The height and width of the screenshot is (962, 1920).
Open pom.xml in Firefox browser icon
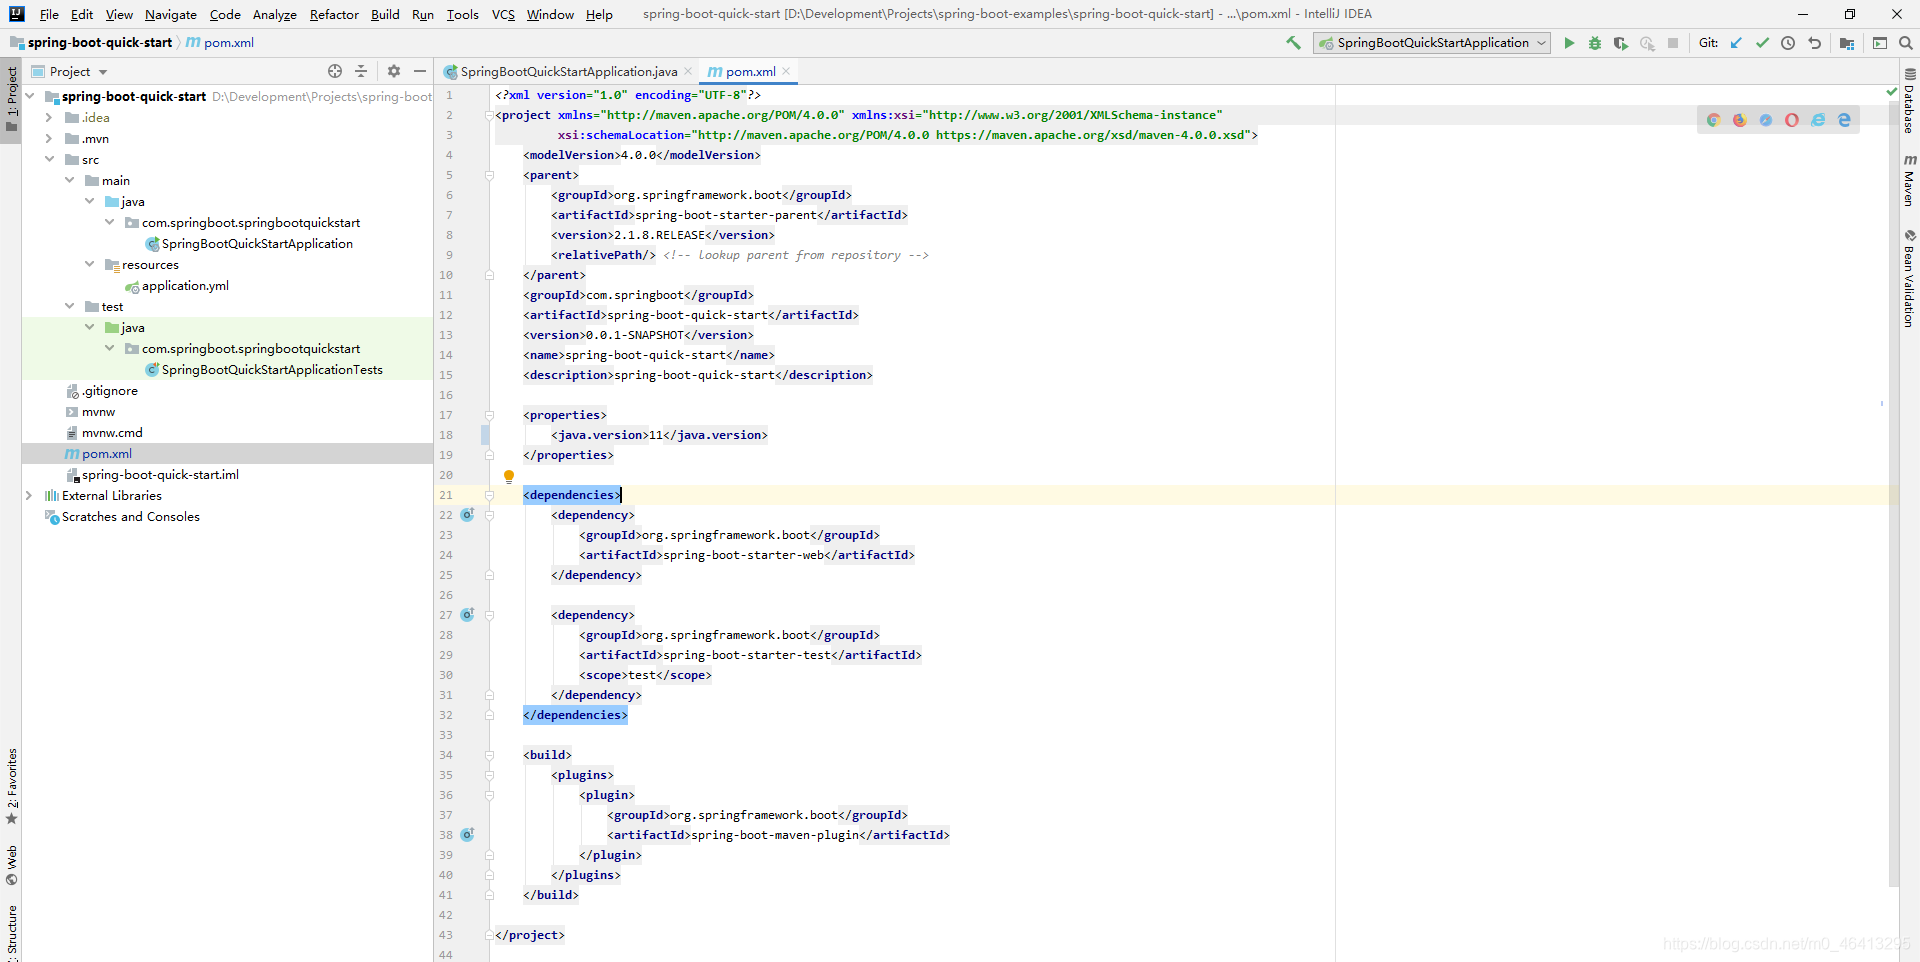[1739, 120]
